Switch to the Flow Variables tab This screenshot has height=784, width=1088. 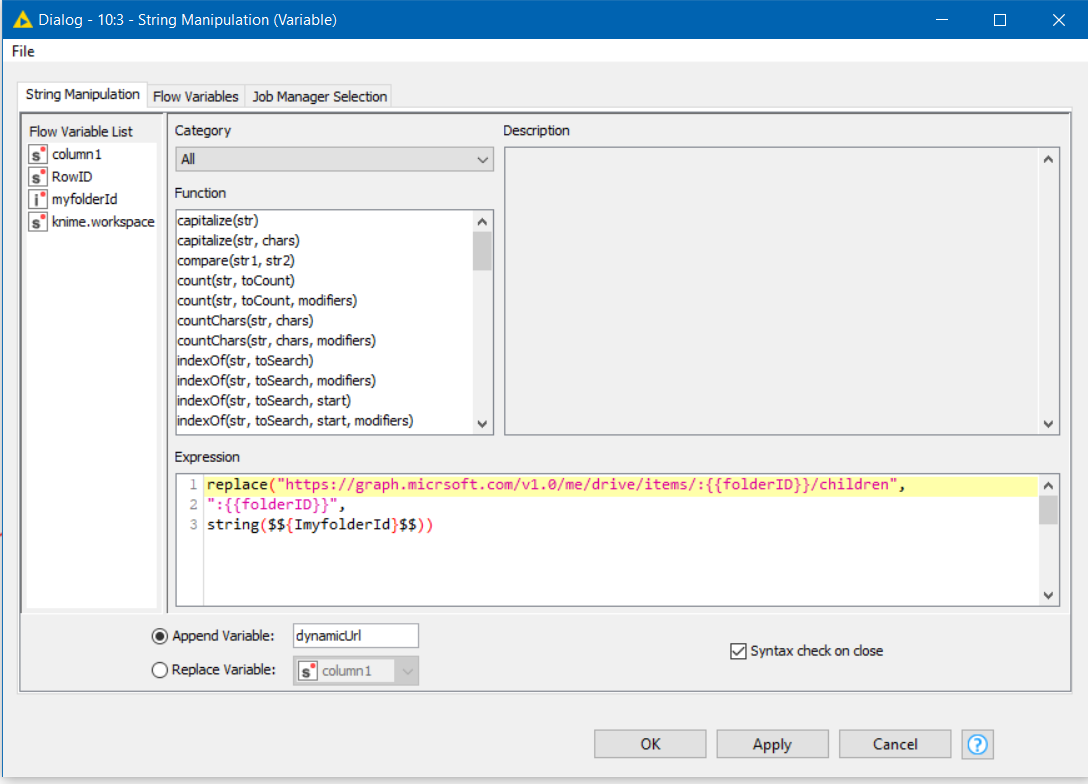[196, 96]
